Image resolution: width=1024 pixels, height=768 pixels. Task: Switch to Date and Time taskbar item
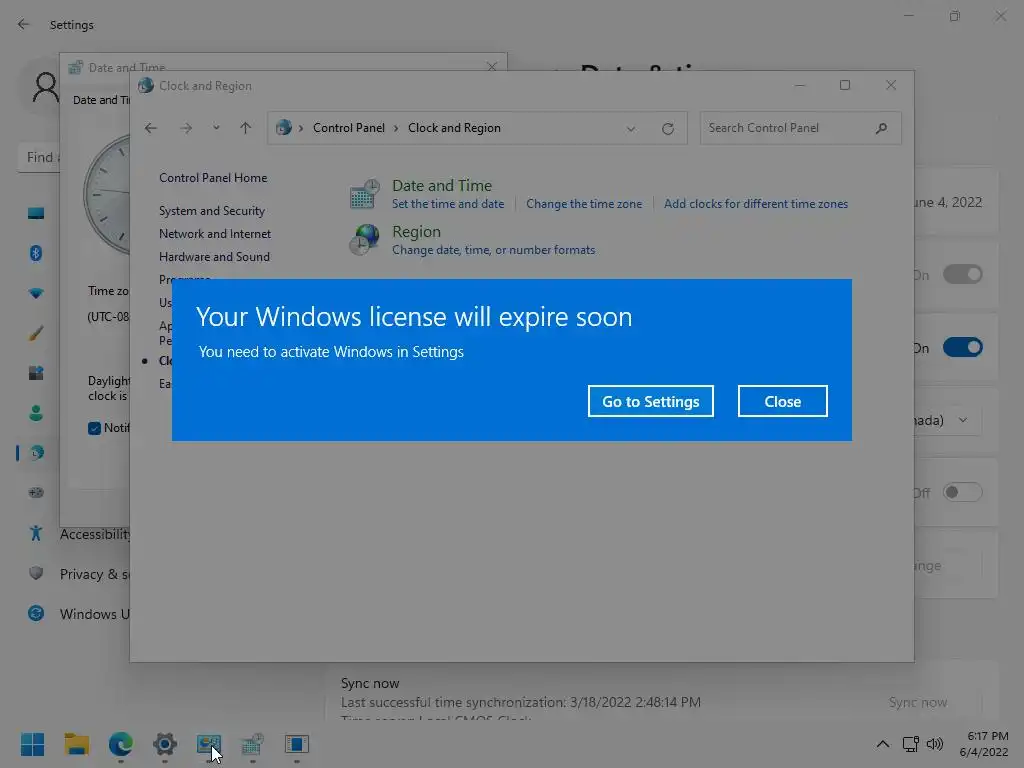click(x=253, y=744)
